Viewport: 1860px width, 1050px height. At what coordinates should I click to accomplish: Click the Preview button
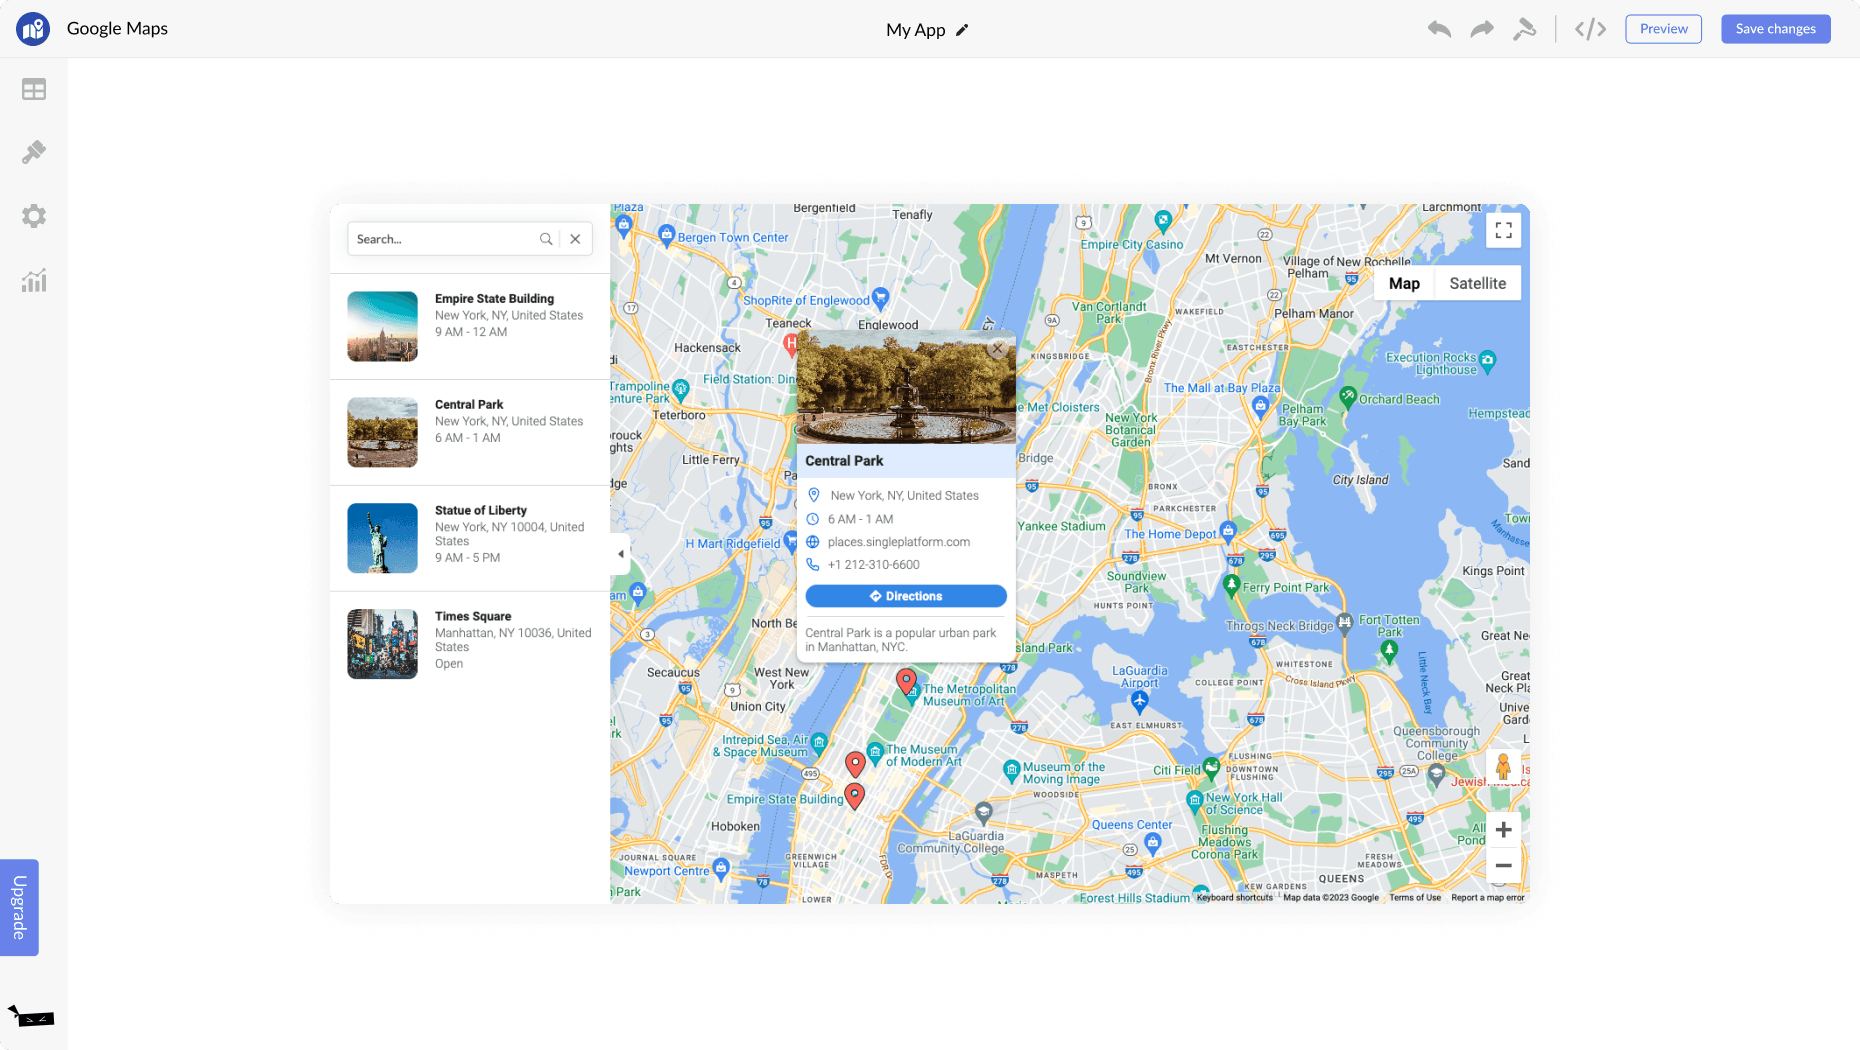pyautogui.click(x=1663, y=29)
